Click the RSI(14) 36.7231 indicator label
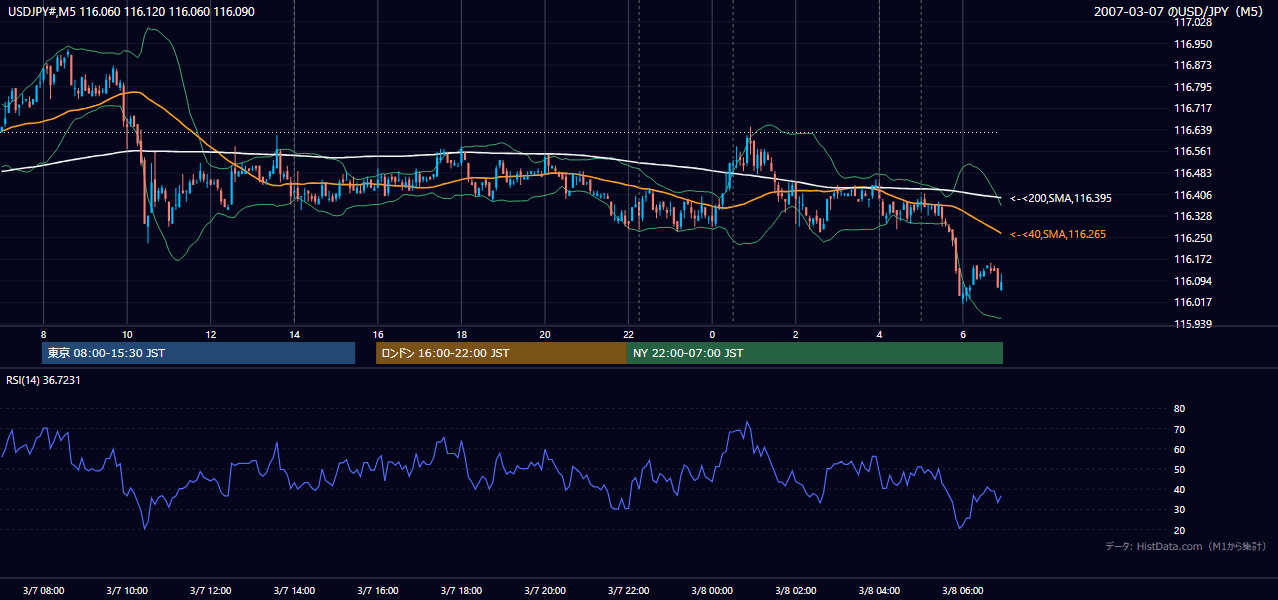 [43, 380]
